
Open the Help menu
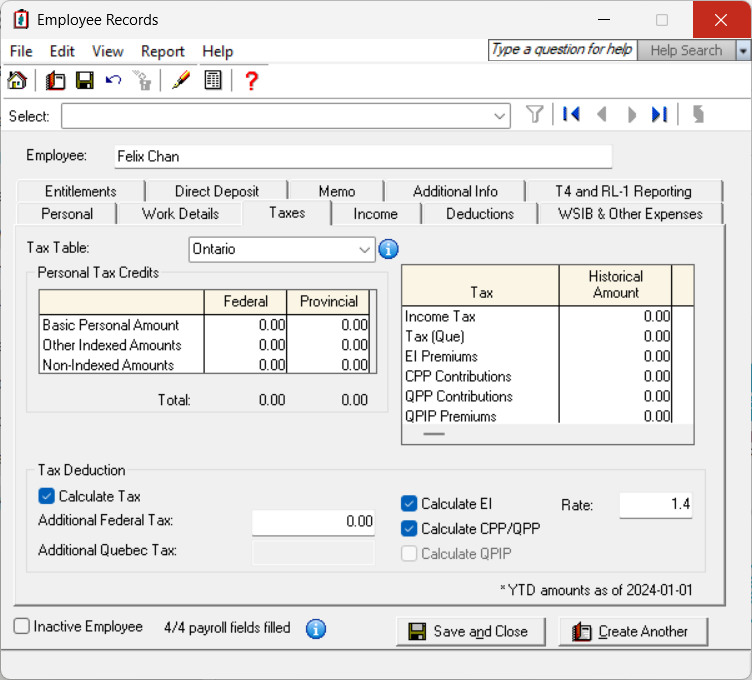click(x=217, y=51)
